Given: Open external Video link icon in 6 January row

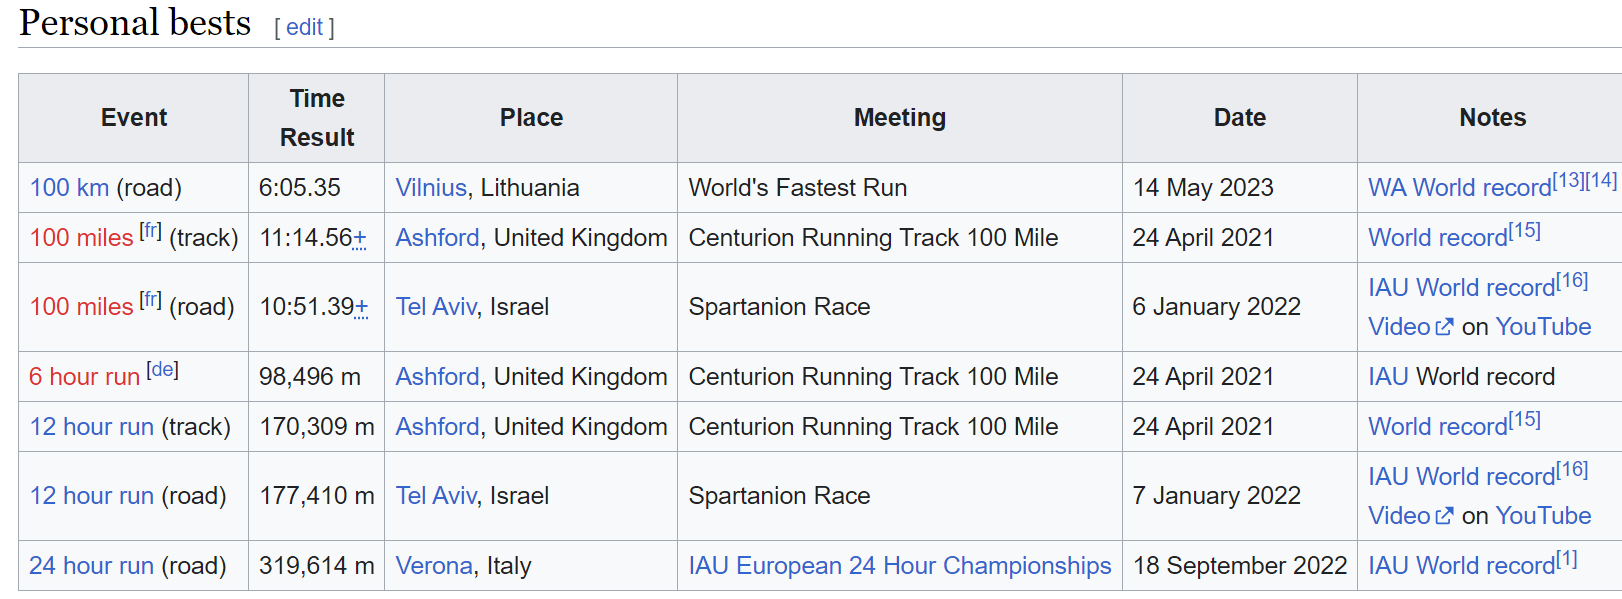Looking at the screenshot, I should coord(1443,327).
